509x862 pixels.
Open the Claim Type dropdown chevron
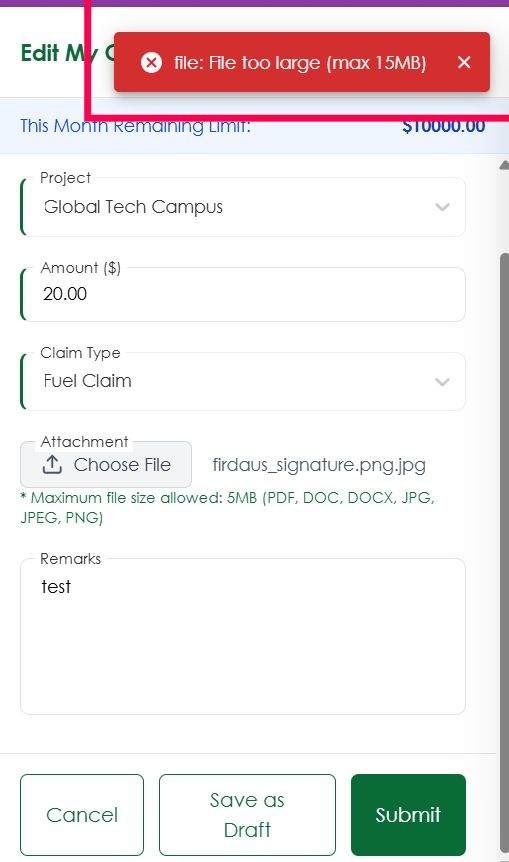point(442,382)
